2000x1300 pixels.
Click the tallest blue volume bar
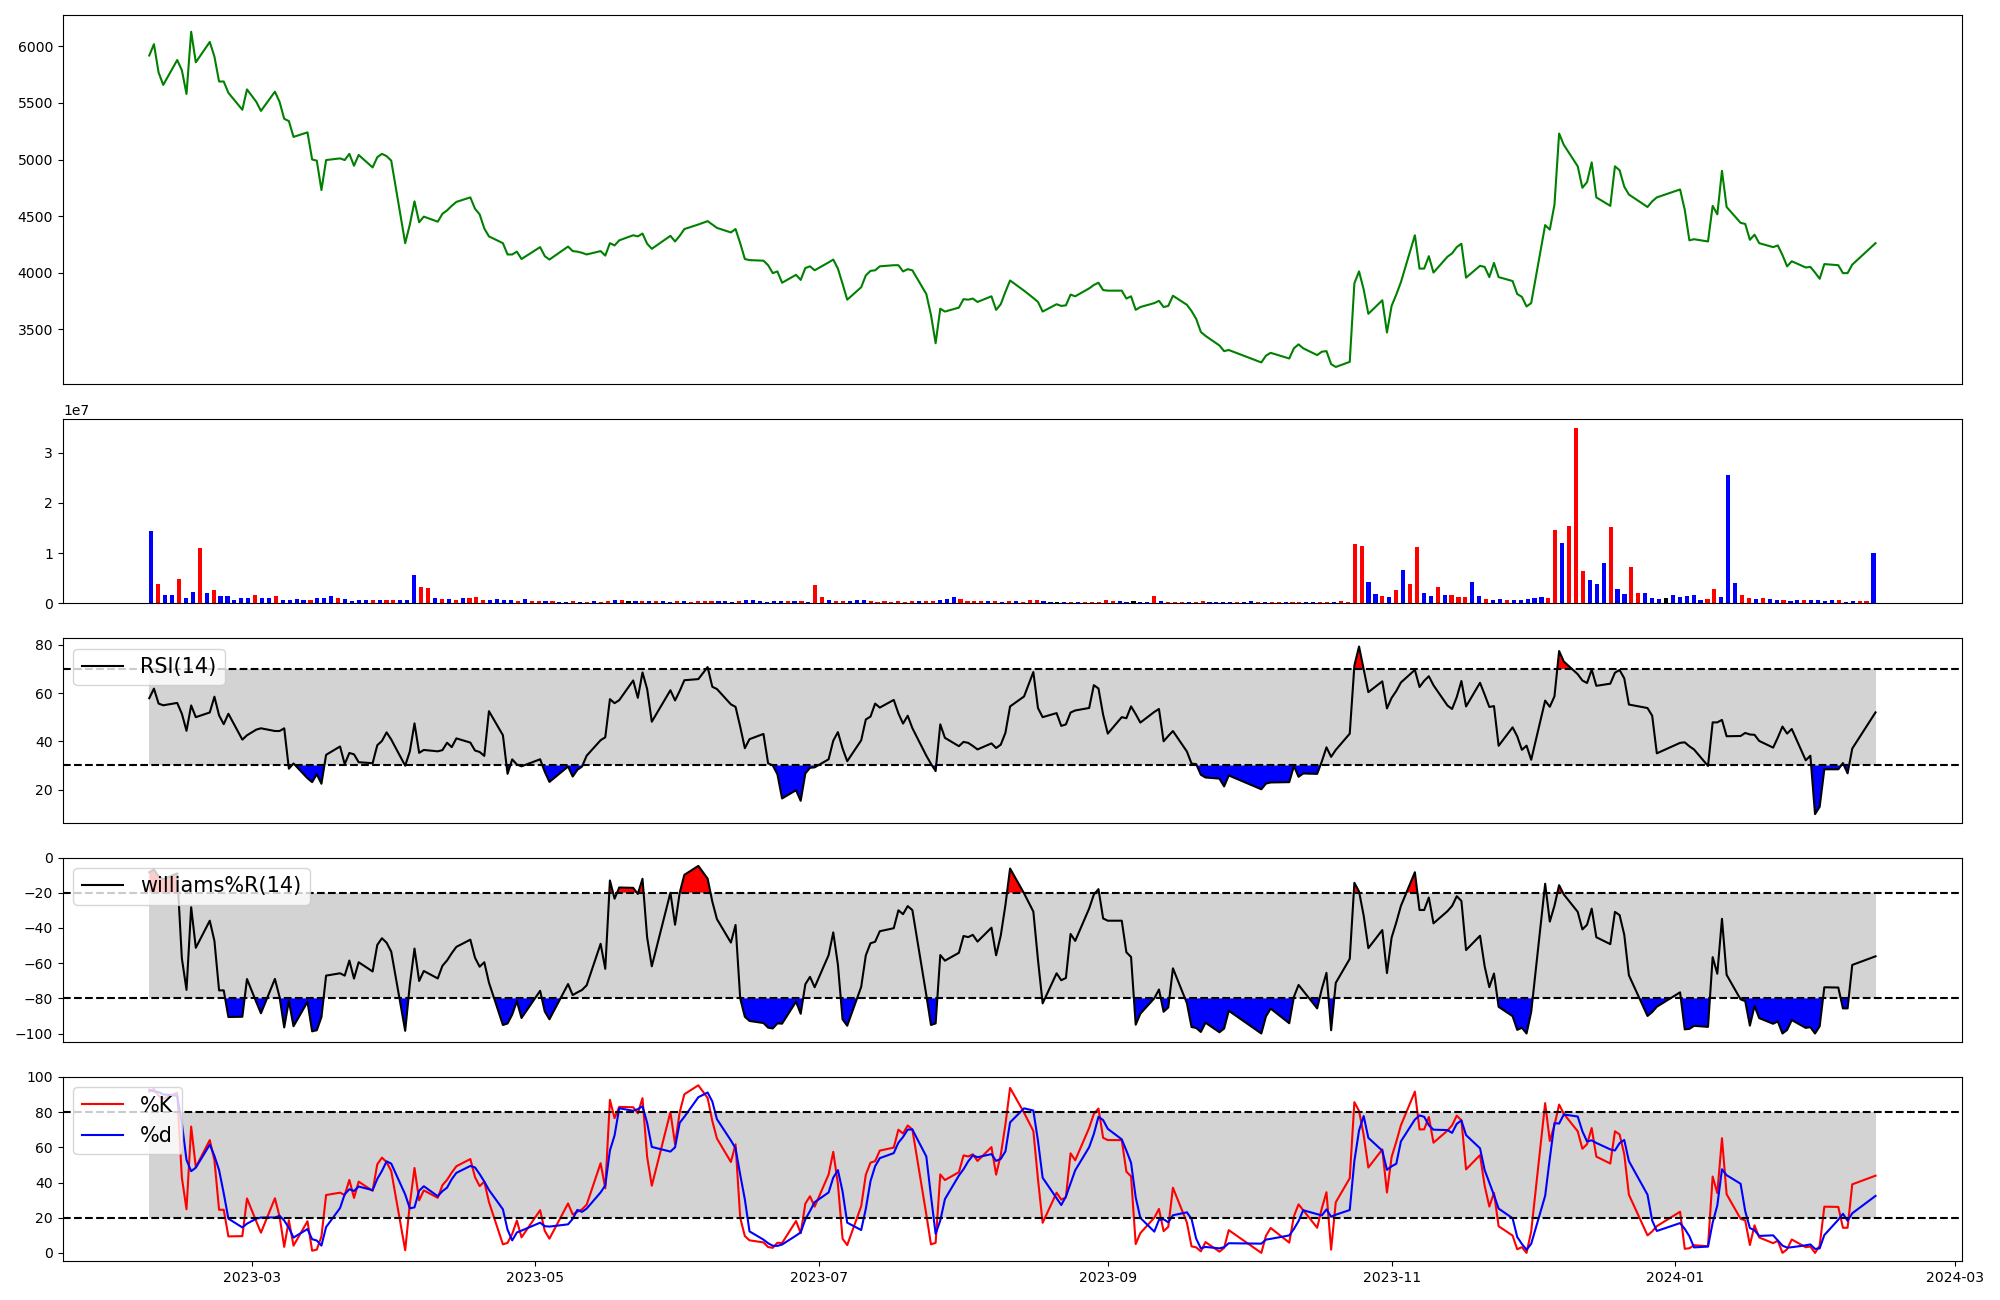pyautogui.click(x=1728, y=540)
